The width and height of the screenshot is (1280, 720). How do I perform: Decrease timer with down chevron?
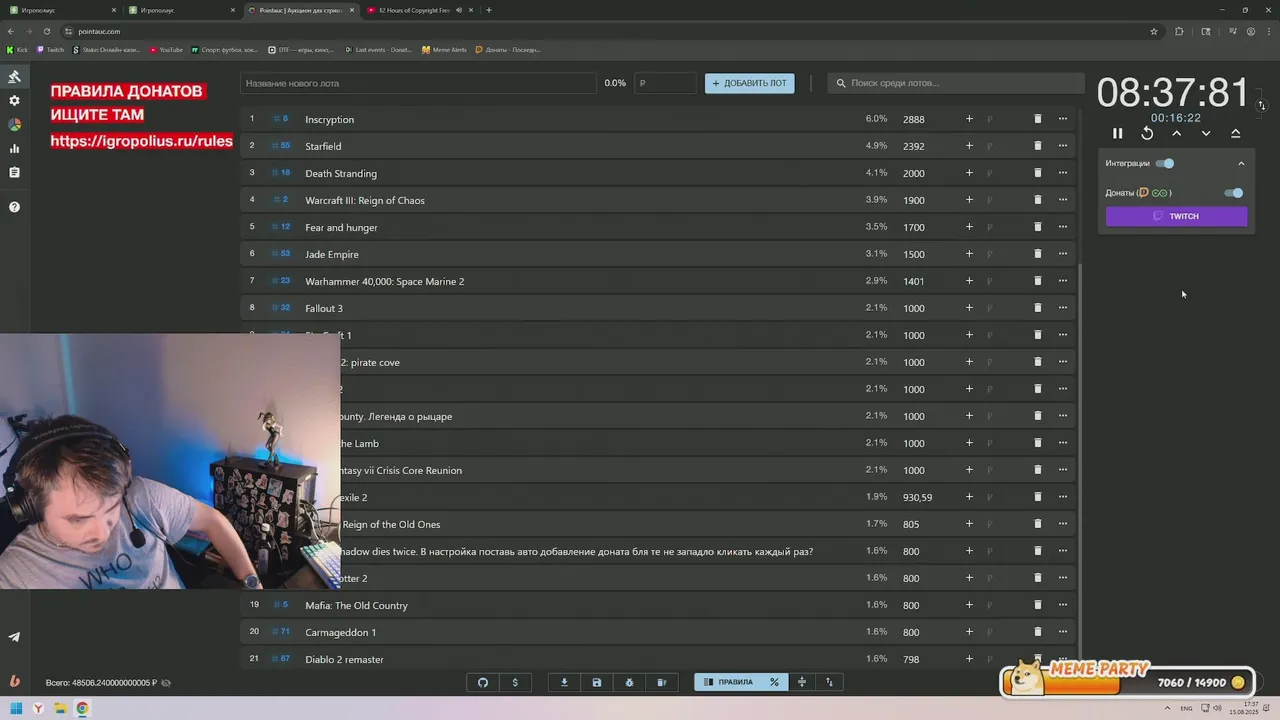pyautogui.click(x=1206, y=133)
